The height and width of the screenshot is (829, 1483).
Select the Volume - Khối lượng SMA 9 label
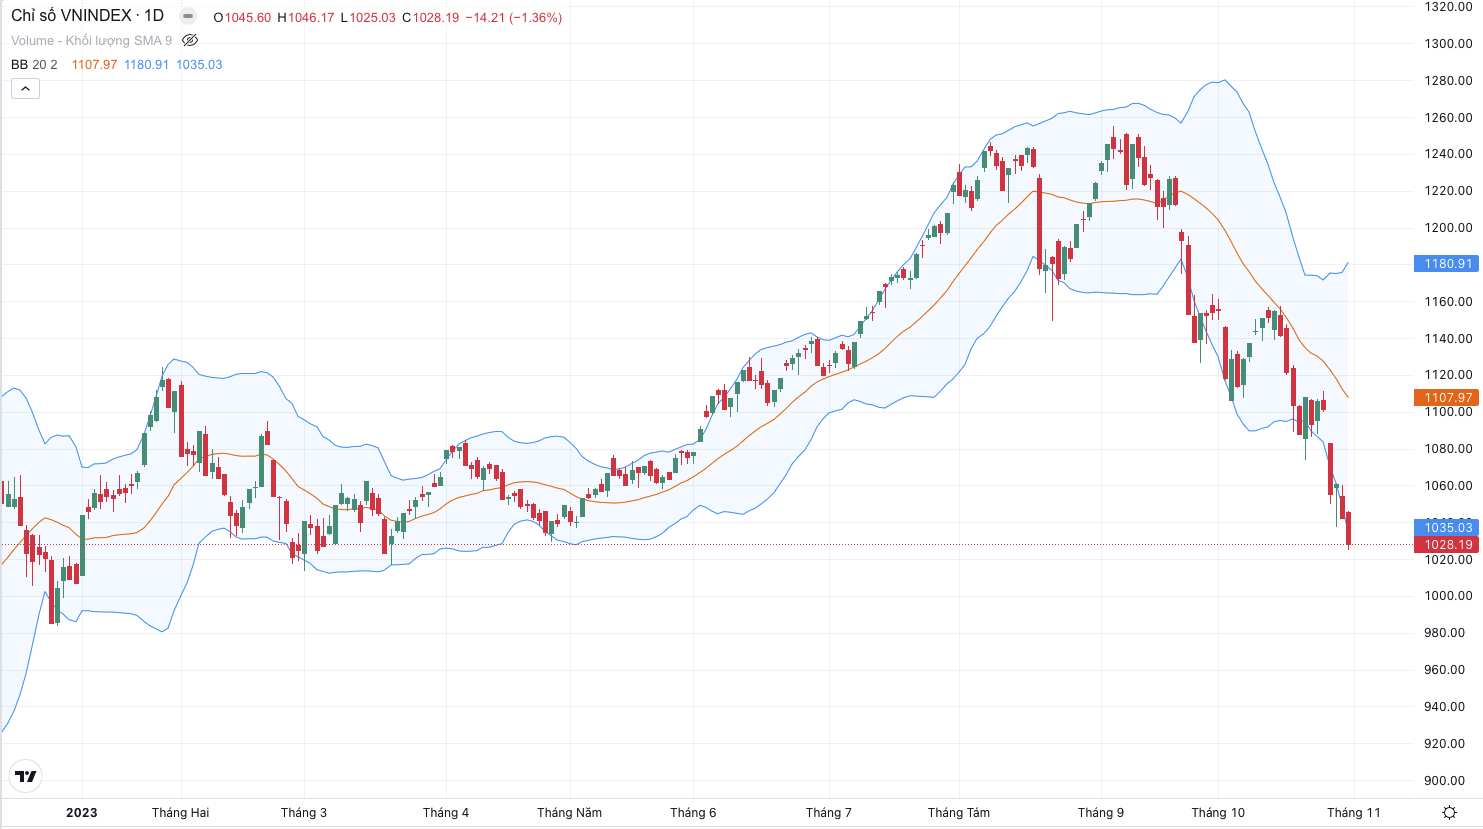click(x=91, y=40)
